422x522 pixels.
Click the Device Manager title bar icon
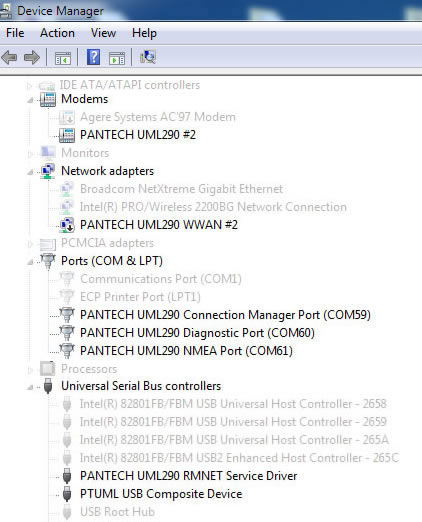pyautogui.click(x=5, y=12)
